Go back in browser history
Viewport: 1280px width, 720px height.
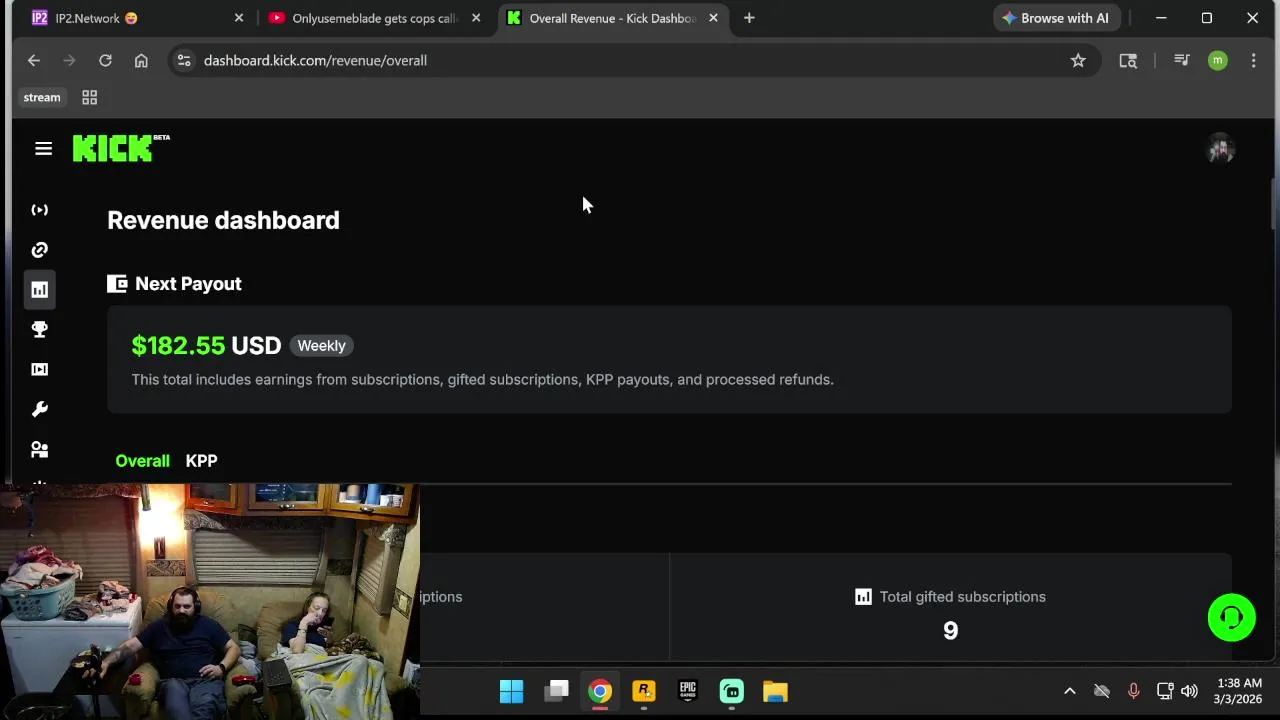(34, 61)
